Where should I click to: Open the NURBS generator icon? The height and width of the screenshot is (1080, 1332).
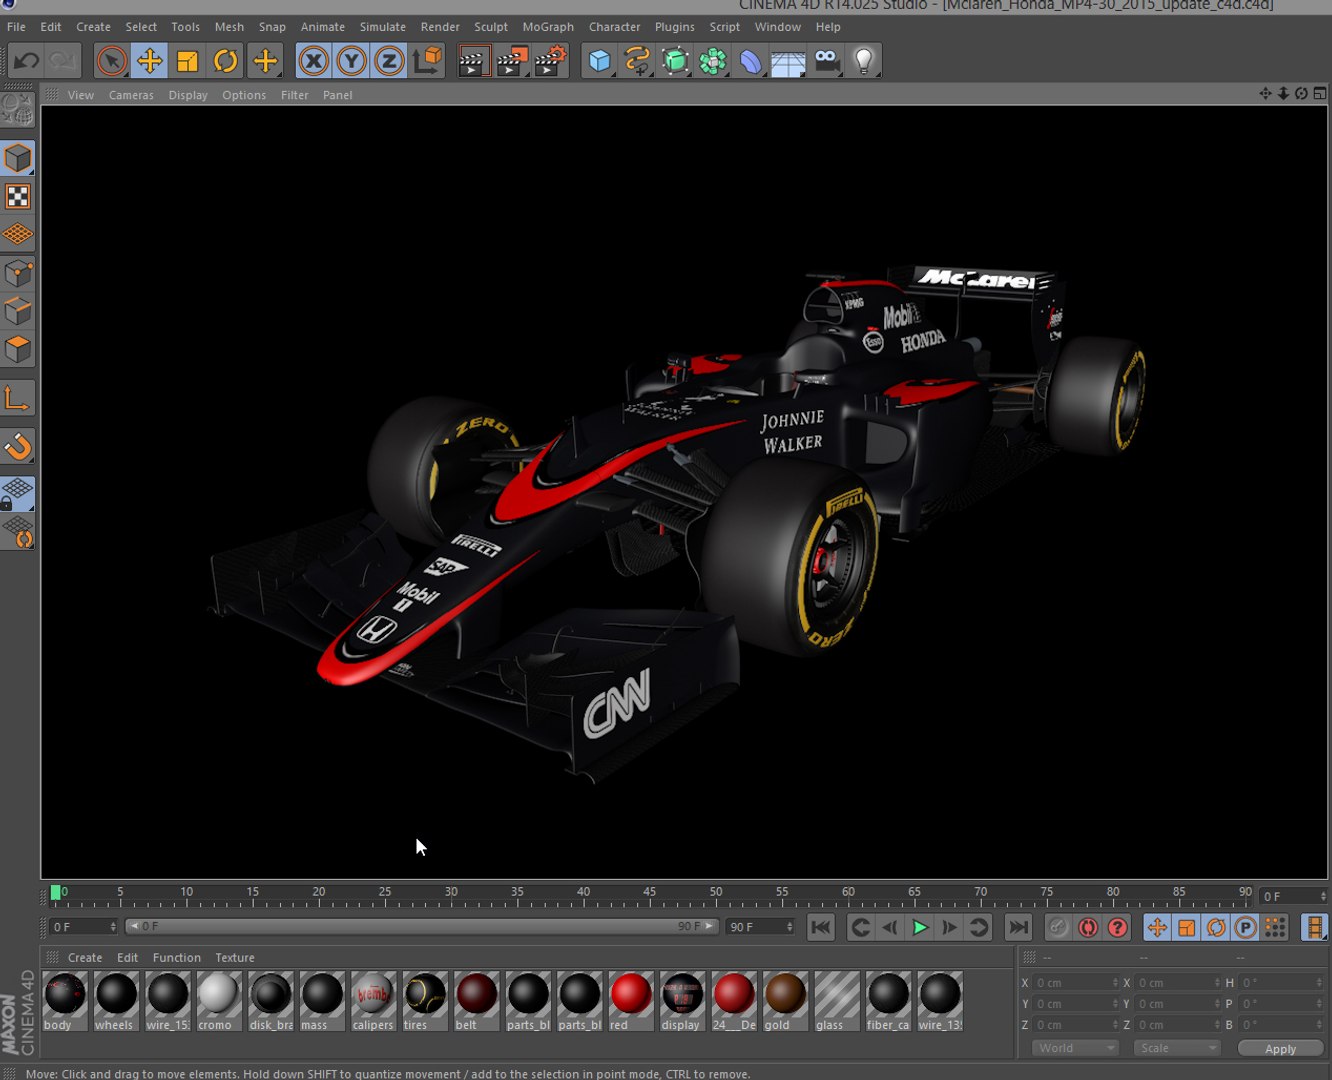tap(675, 61)
